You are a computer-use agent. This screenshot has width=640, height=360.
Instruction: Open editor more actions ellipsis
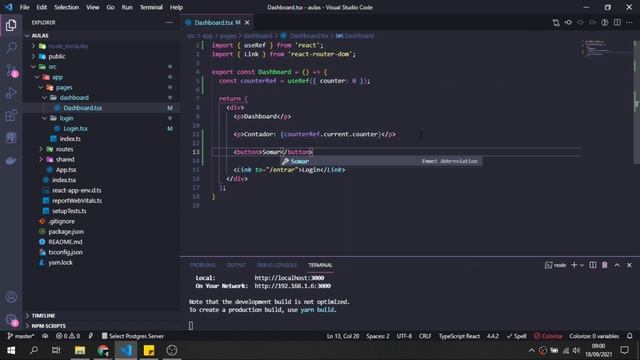tap(629, 22)
